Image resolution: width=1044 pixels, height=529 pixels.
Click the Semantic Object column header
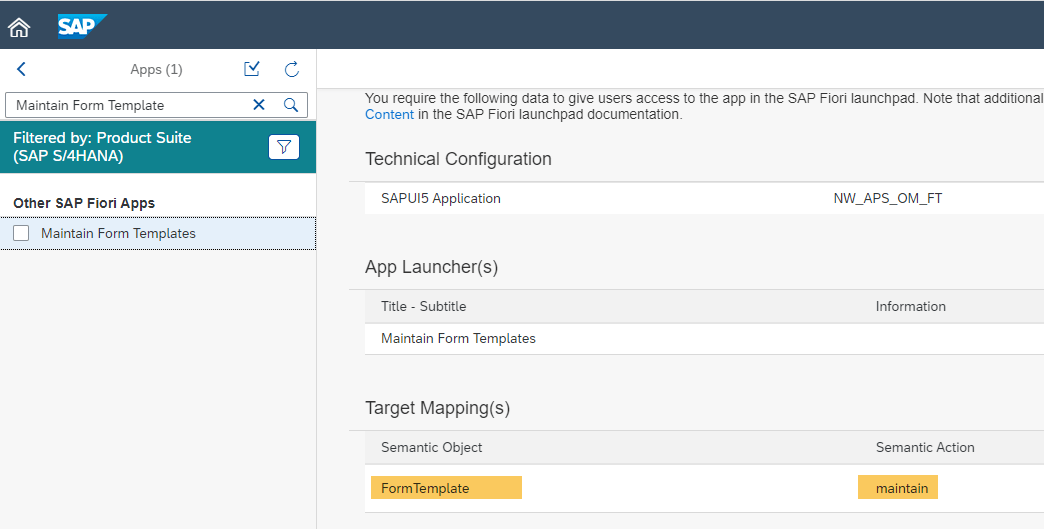(x=431, y=447)
